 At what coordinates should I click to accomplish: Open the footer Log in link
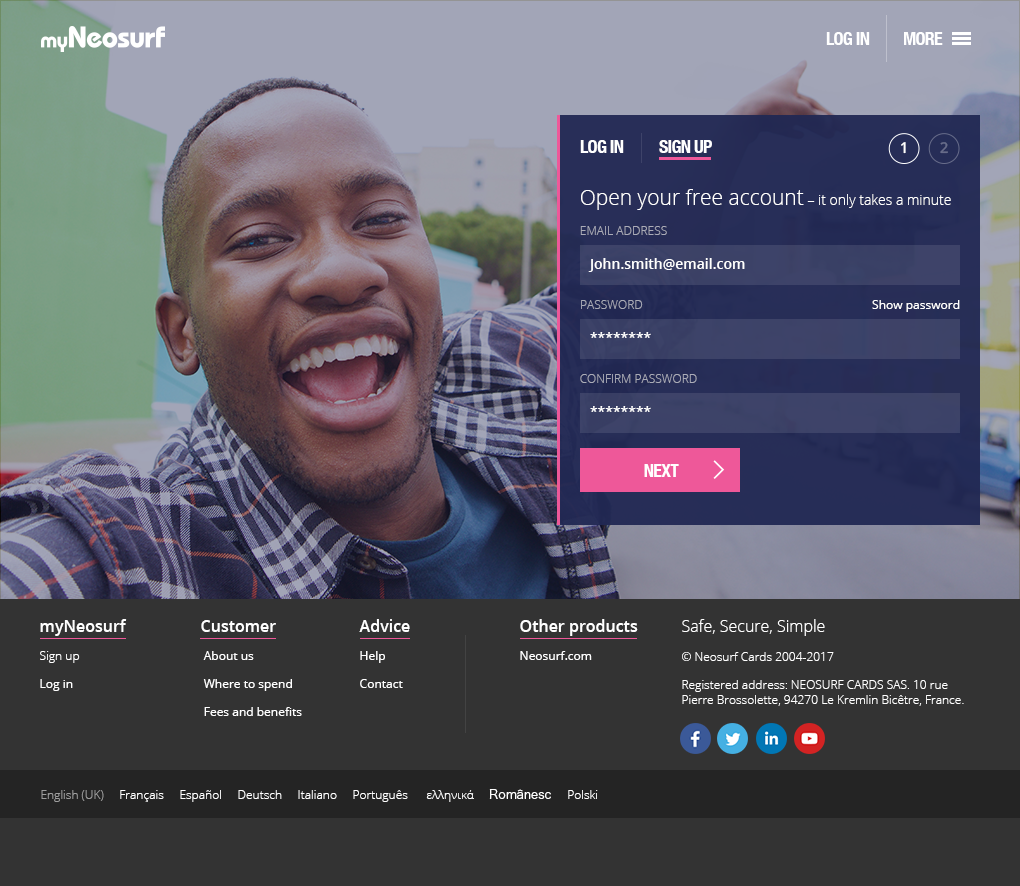(x=56, y=684)
